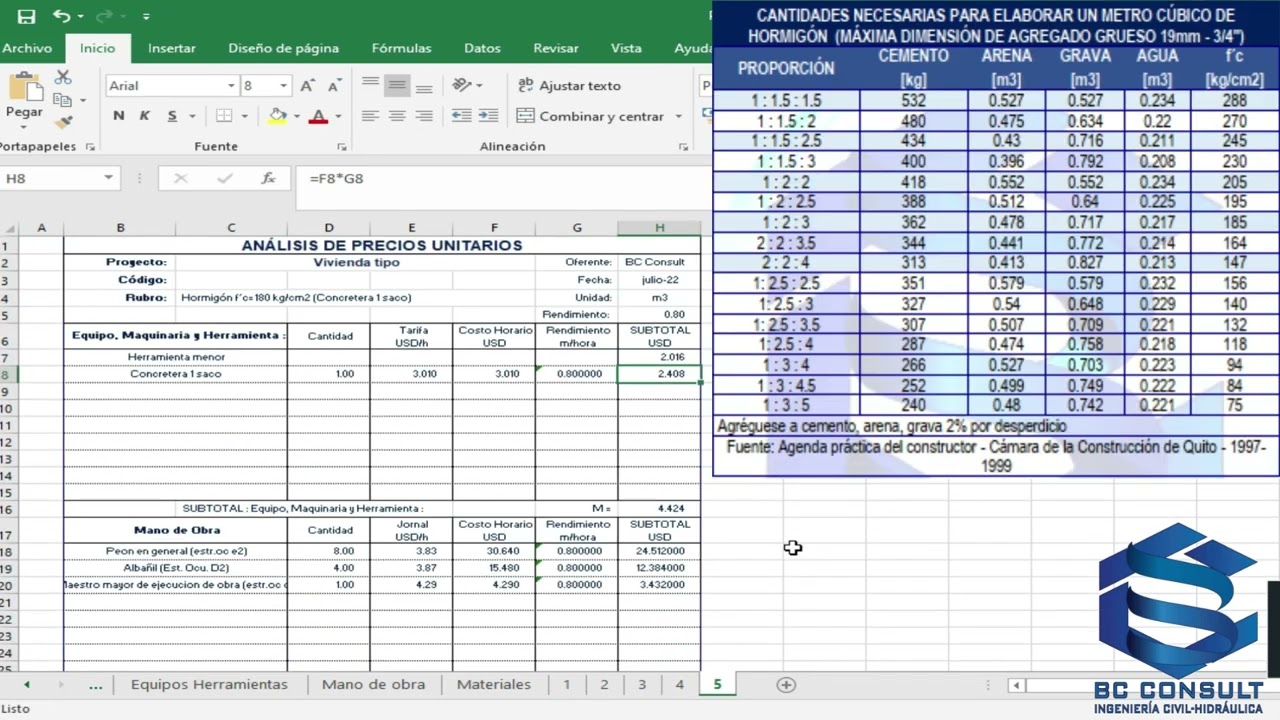Increase the cell indent

[x=490, y=116]
